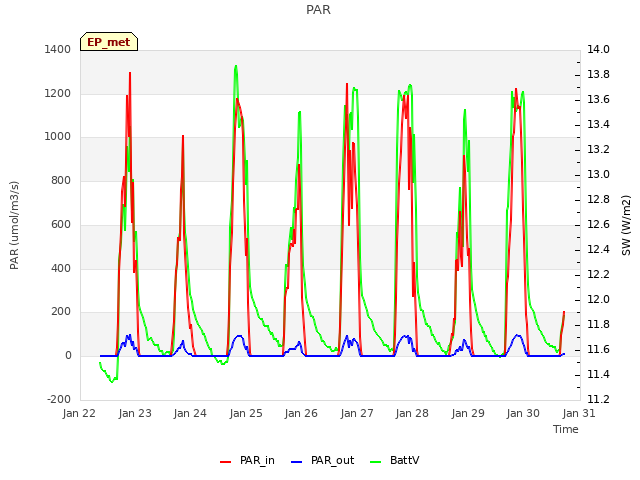Click the EP_met annotation label
The image size is (640, 480).
pos(109,42)
